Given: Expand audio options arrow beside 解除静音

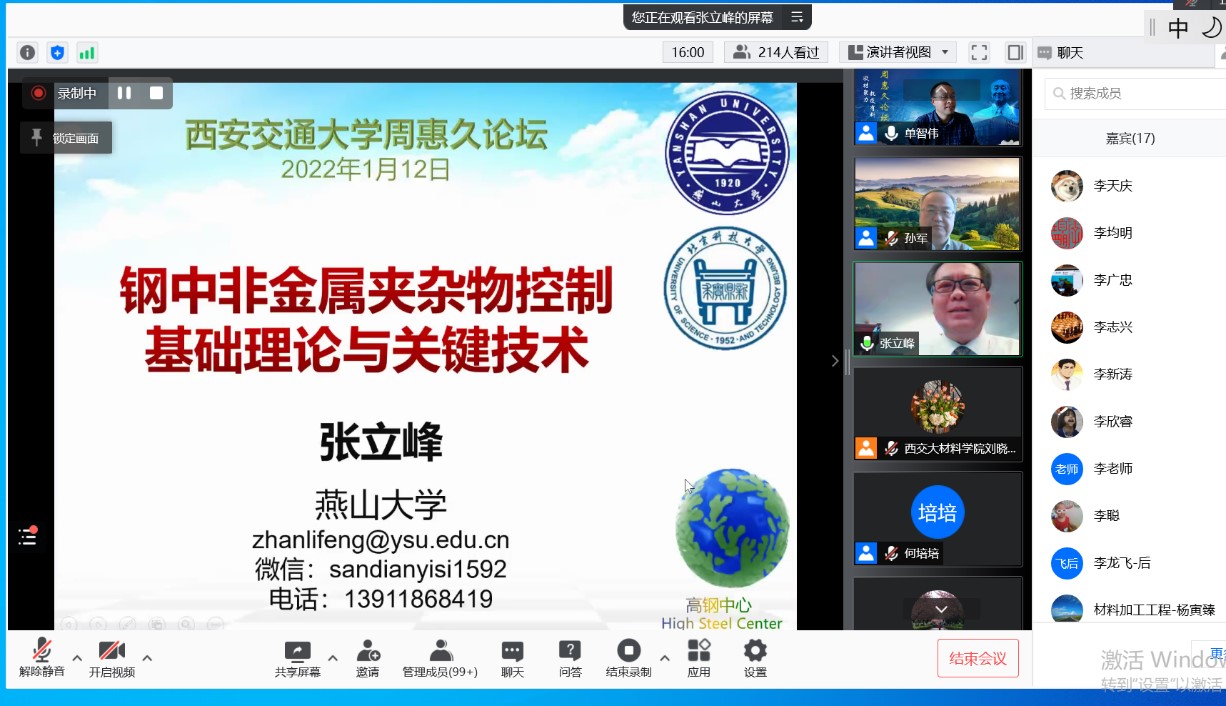Looking at the screenshot, I should (x=77, y=658).
